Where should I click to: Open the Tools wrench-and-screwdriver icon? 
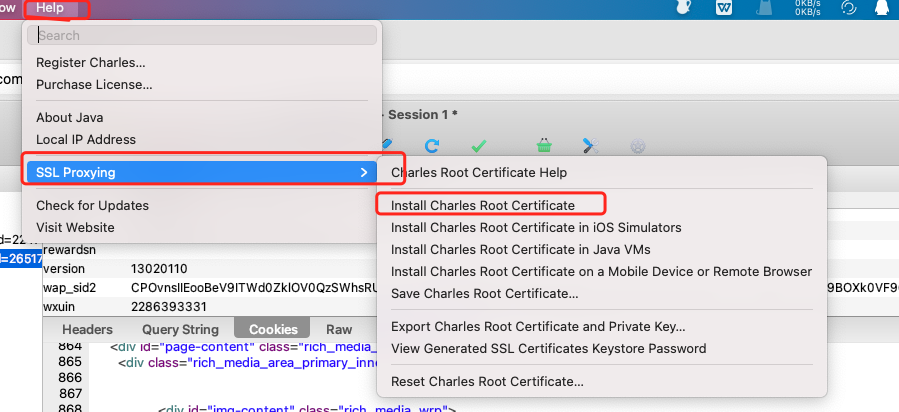[x=591, y=146]
